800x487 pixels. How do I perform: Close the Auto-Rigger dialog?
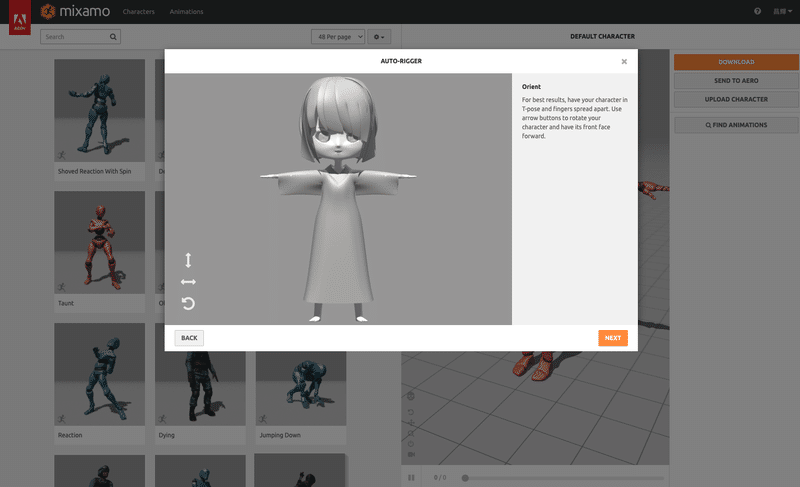[x=624, y=61]
